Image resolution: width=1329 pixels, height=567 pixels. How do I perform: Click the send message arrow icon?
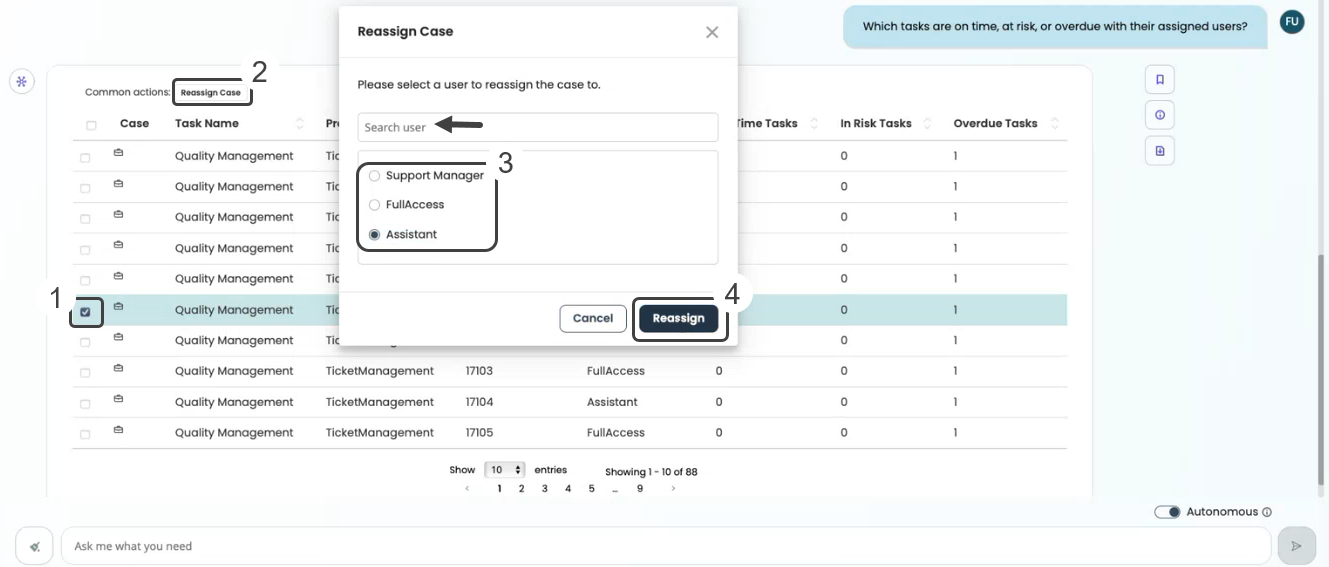[1296, 546]
